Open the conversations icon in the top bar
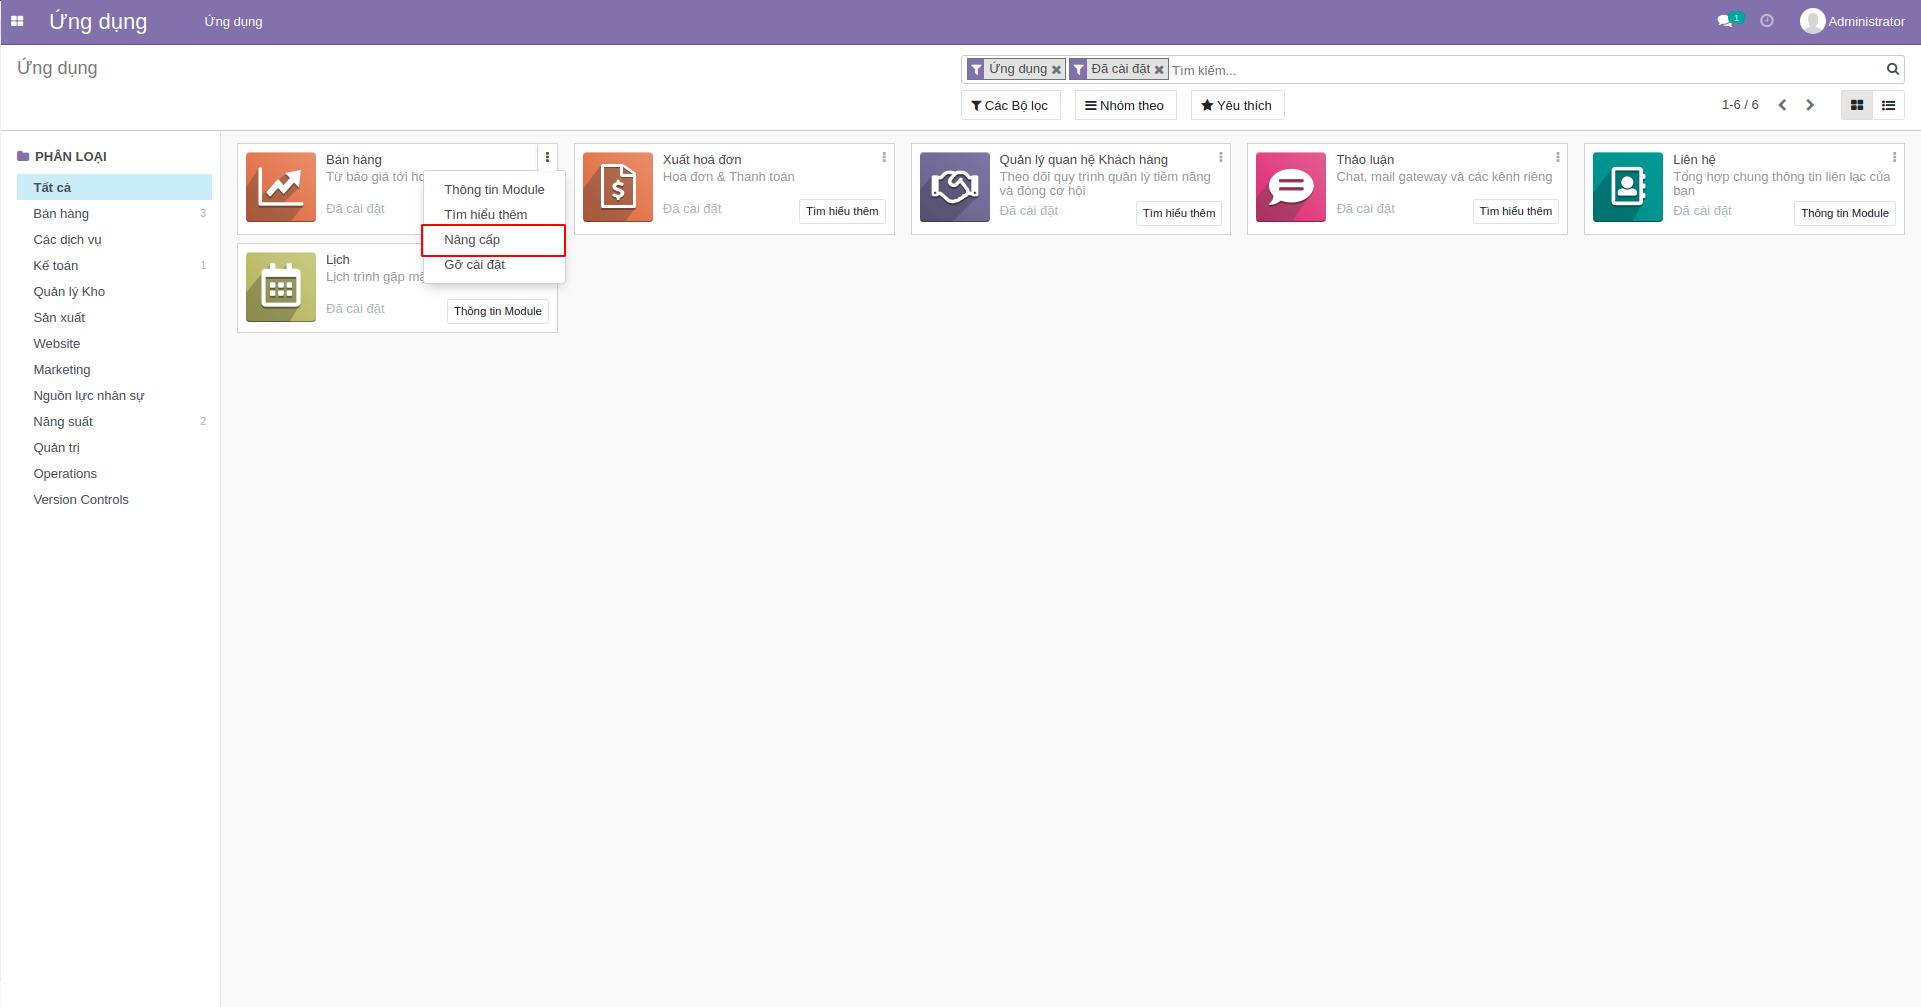1921x1007 pixels. click(x=1725, y=20)
